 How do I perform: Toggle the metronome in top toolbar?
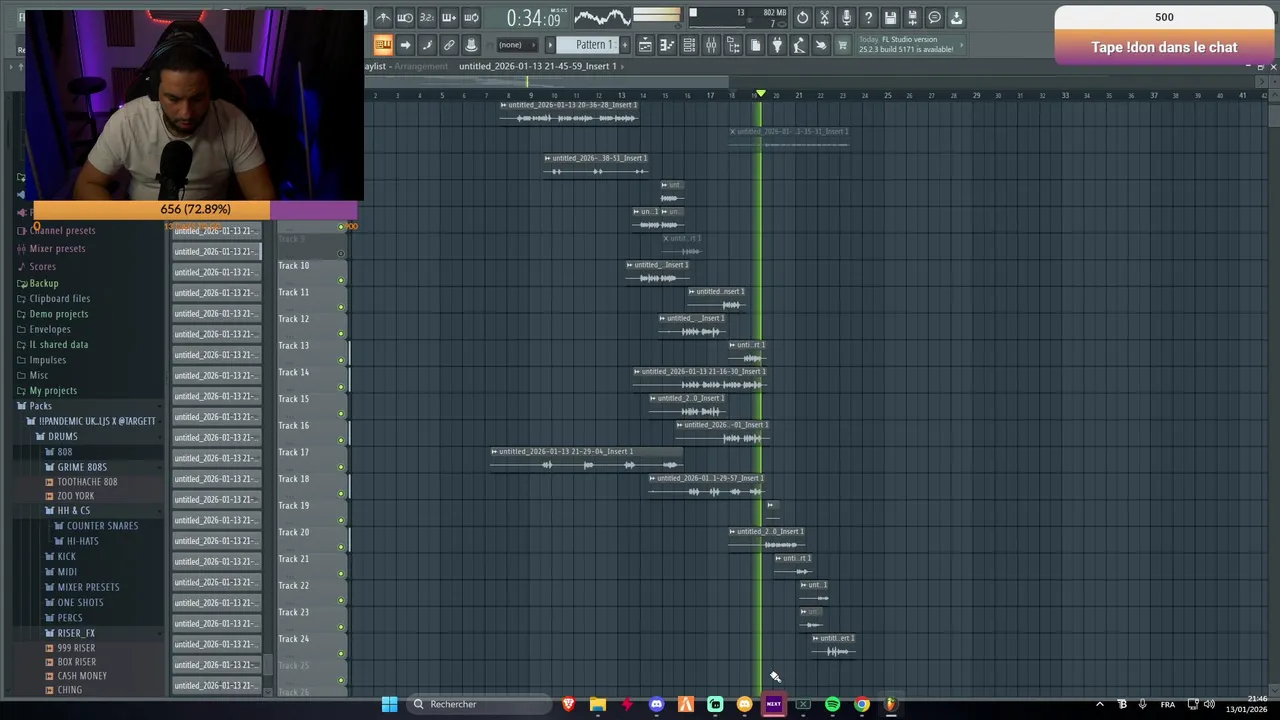point(383,17)
